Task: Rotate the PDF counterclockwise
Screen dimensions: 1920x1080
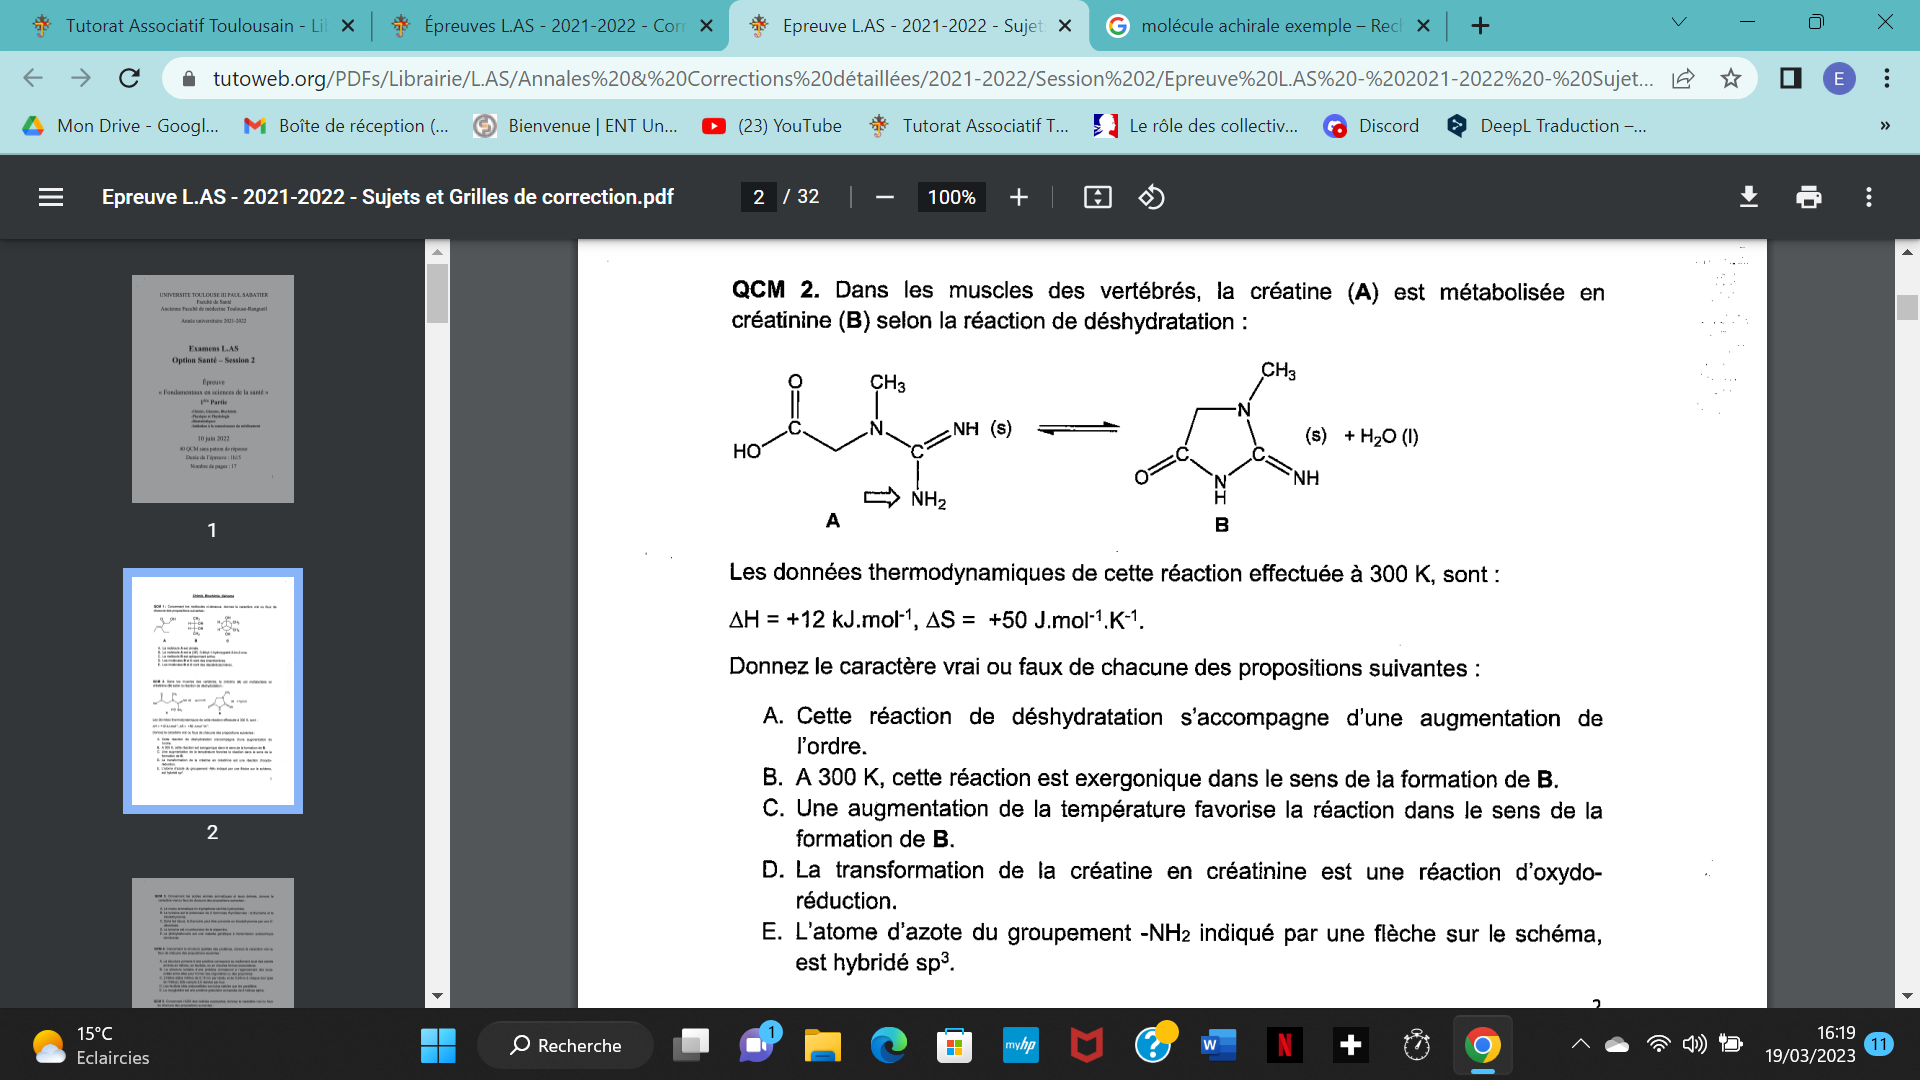Action: [x=1151, y=197]
